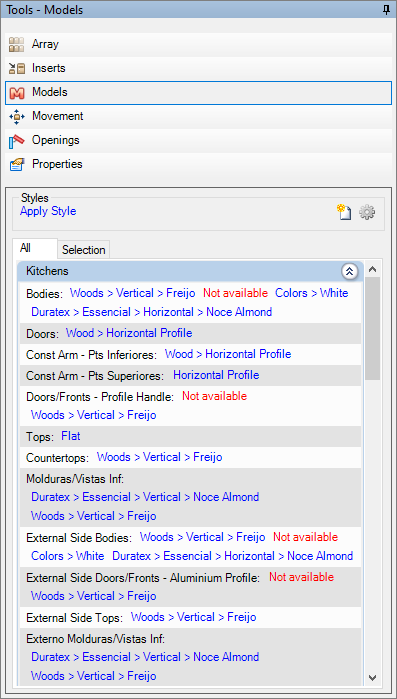The width and height of the screenshot is (397, 699).
Task: Click External Side Bodies Not available
Action: pos(306,537)
